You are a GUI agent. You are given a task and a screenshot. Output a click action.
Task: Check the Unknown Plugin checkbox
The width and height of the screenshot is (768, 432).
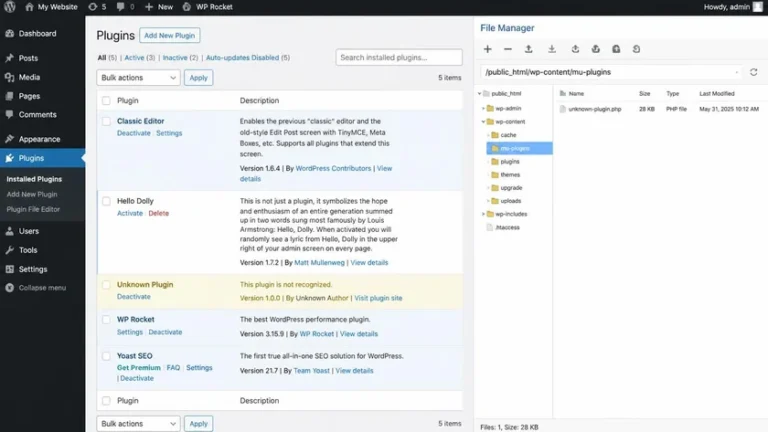pos(106,285)
